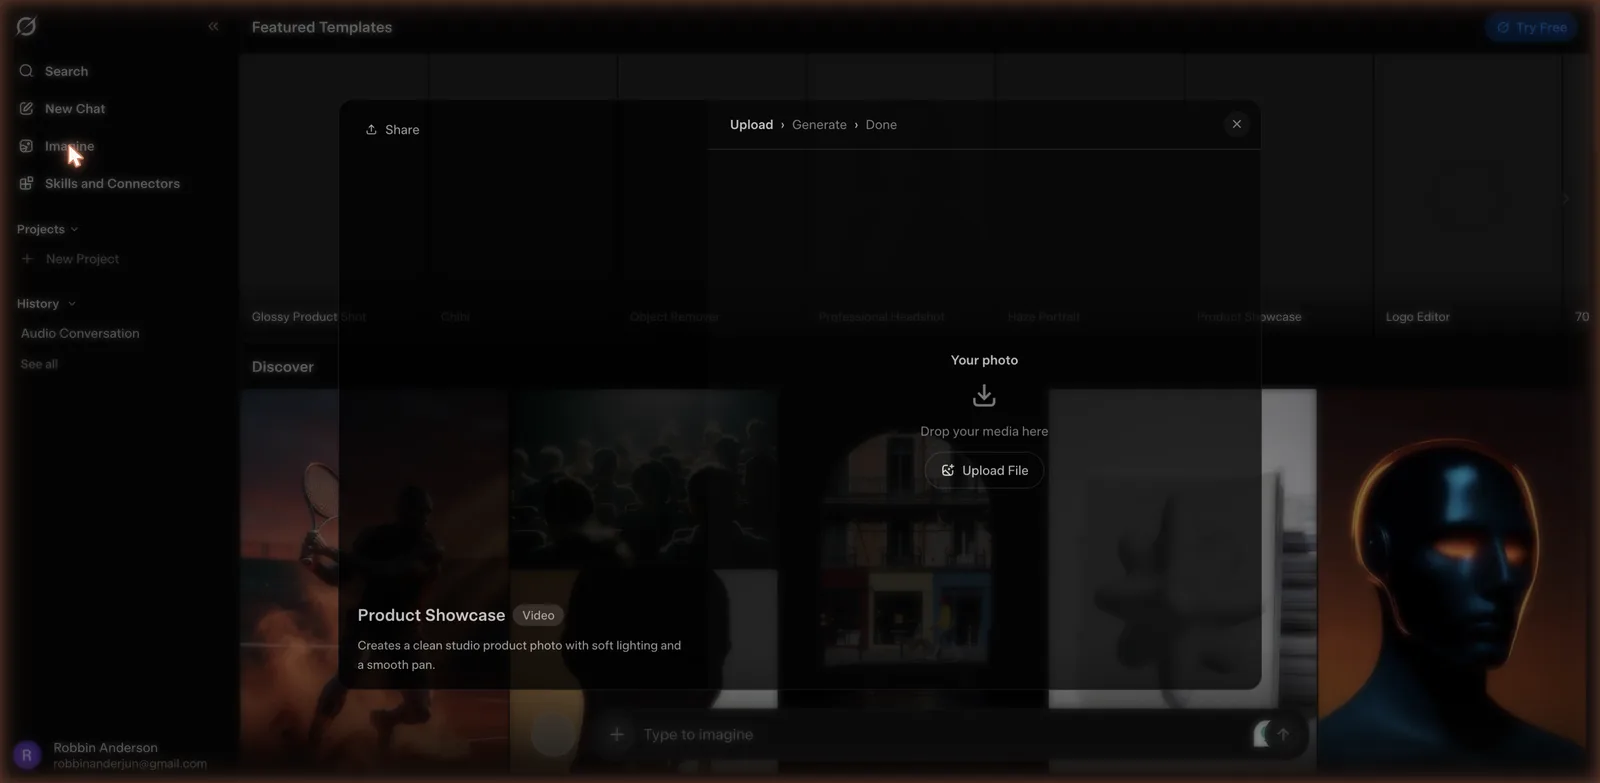Screen dimensions: 1600x783
Task: Start a New Chat from sidebar
Action: [74, 108]
